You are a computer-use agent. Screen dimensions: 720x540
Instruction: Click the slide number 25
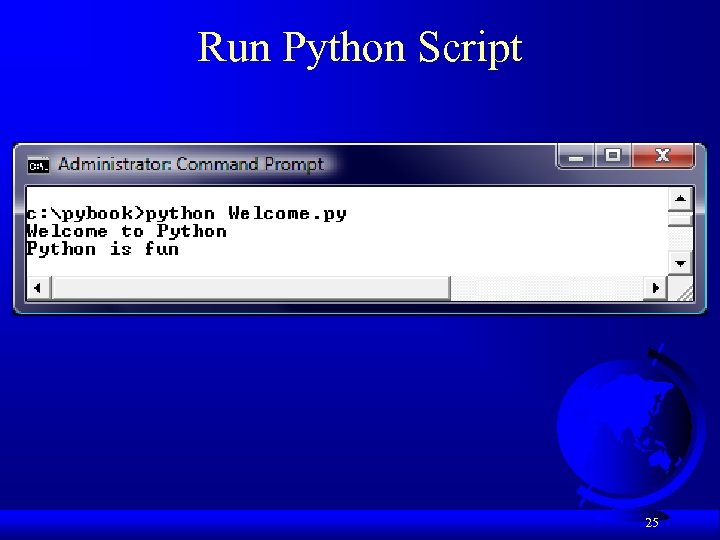click(x=652, y=523)
